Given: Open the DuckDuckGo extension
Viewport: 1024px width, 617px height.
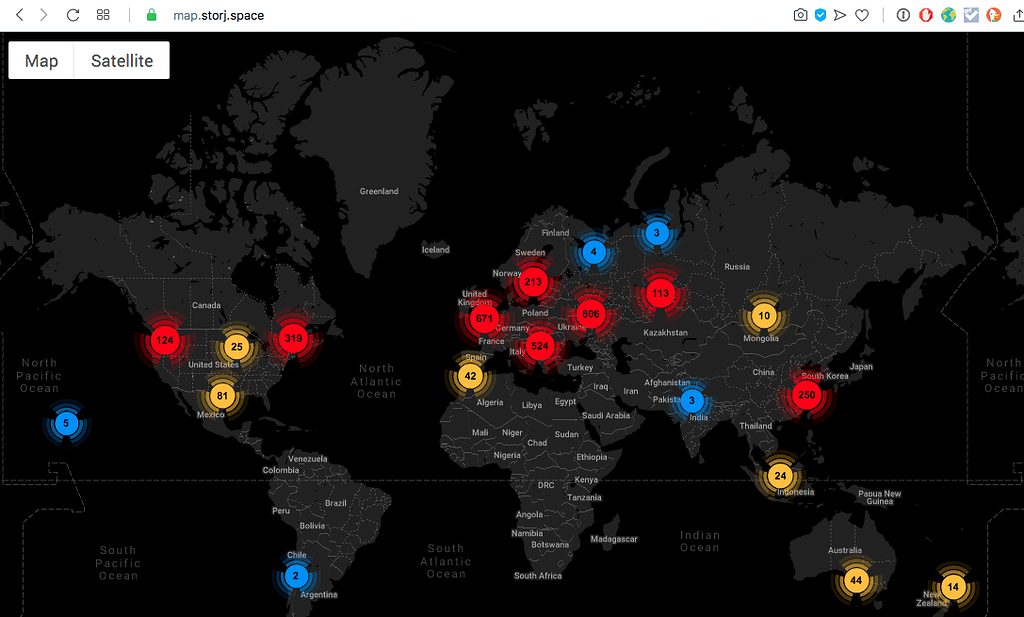Looking at the screenshot, I should pyautogui.click(x=991, y=14).
